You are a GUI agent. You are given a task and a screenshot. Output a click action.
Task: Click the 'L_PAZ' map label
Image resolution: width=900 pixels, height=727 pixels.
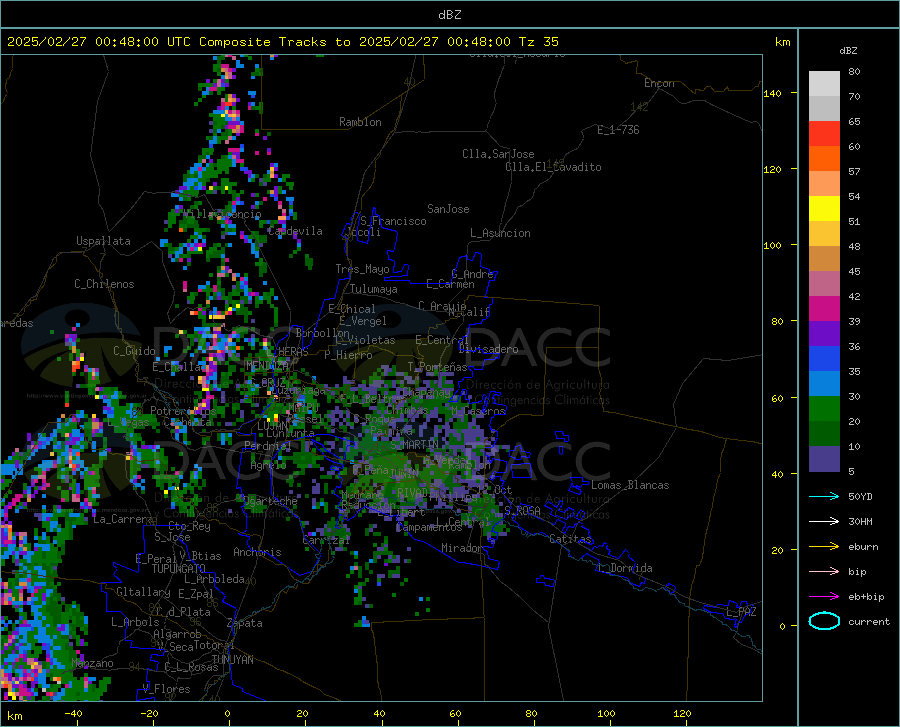pyautogui.click(x=741, y=612)
